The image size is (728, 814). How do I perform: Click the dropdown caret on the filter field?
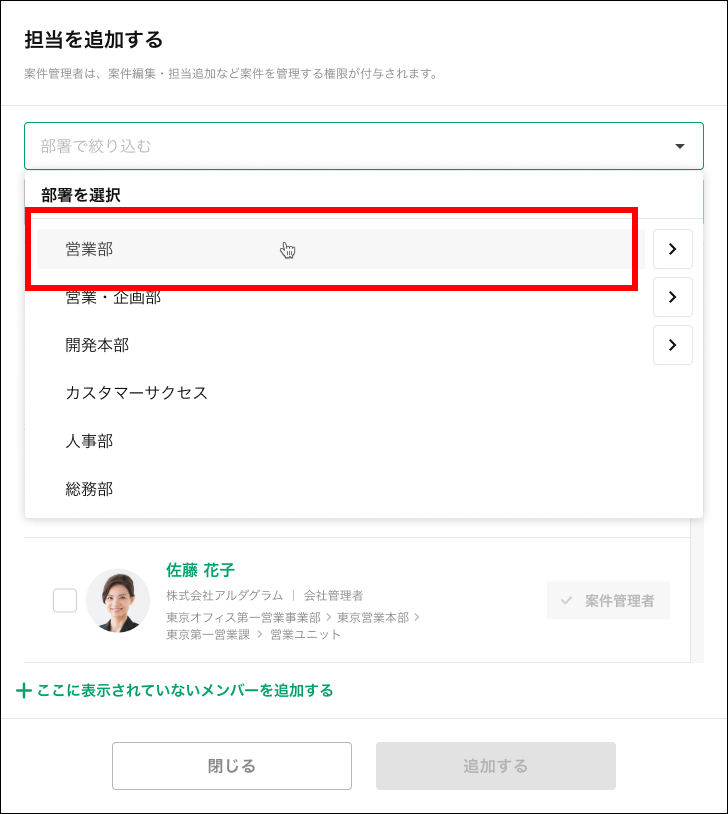(x=681, y=145)
